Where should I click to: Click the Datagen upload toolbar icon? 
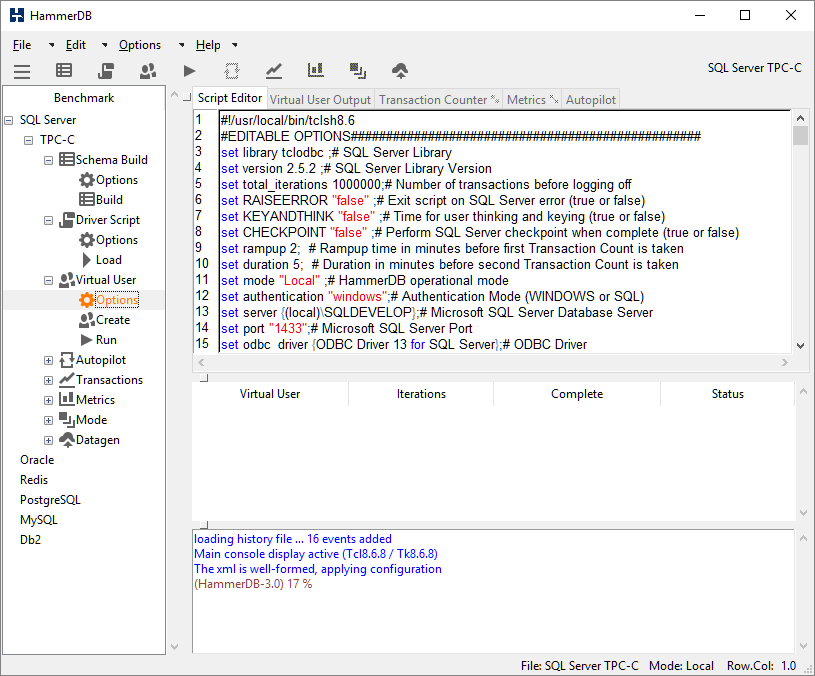[400, 71]
